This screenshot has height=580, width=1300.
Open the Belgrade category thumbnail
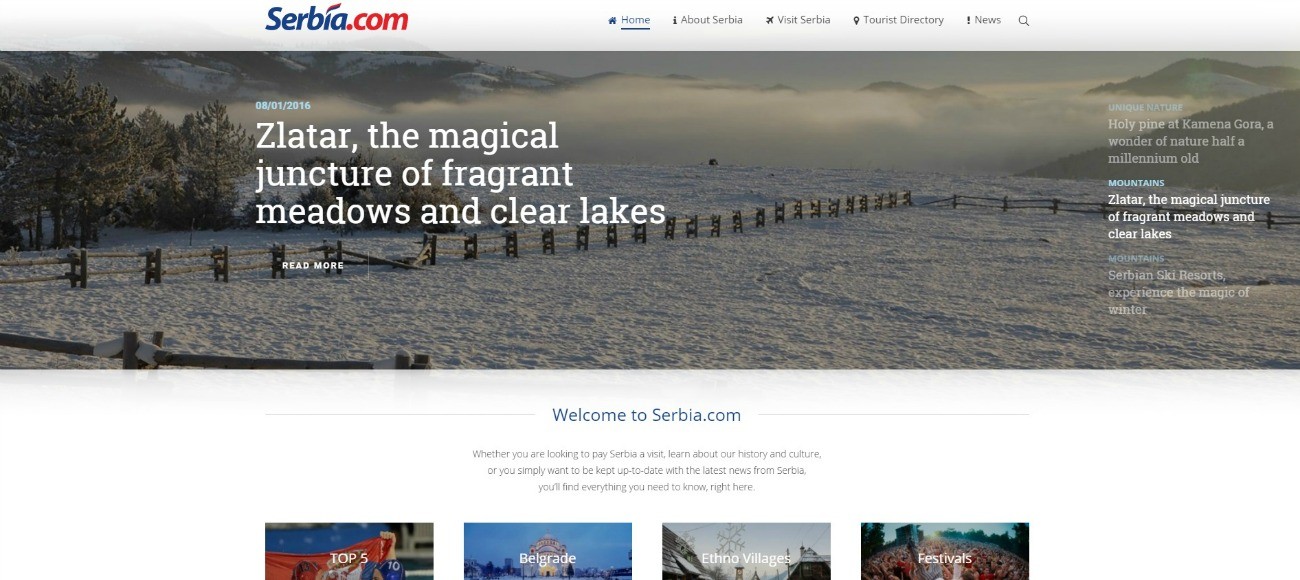[548, 551]
